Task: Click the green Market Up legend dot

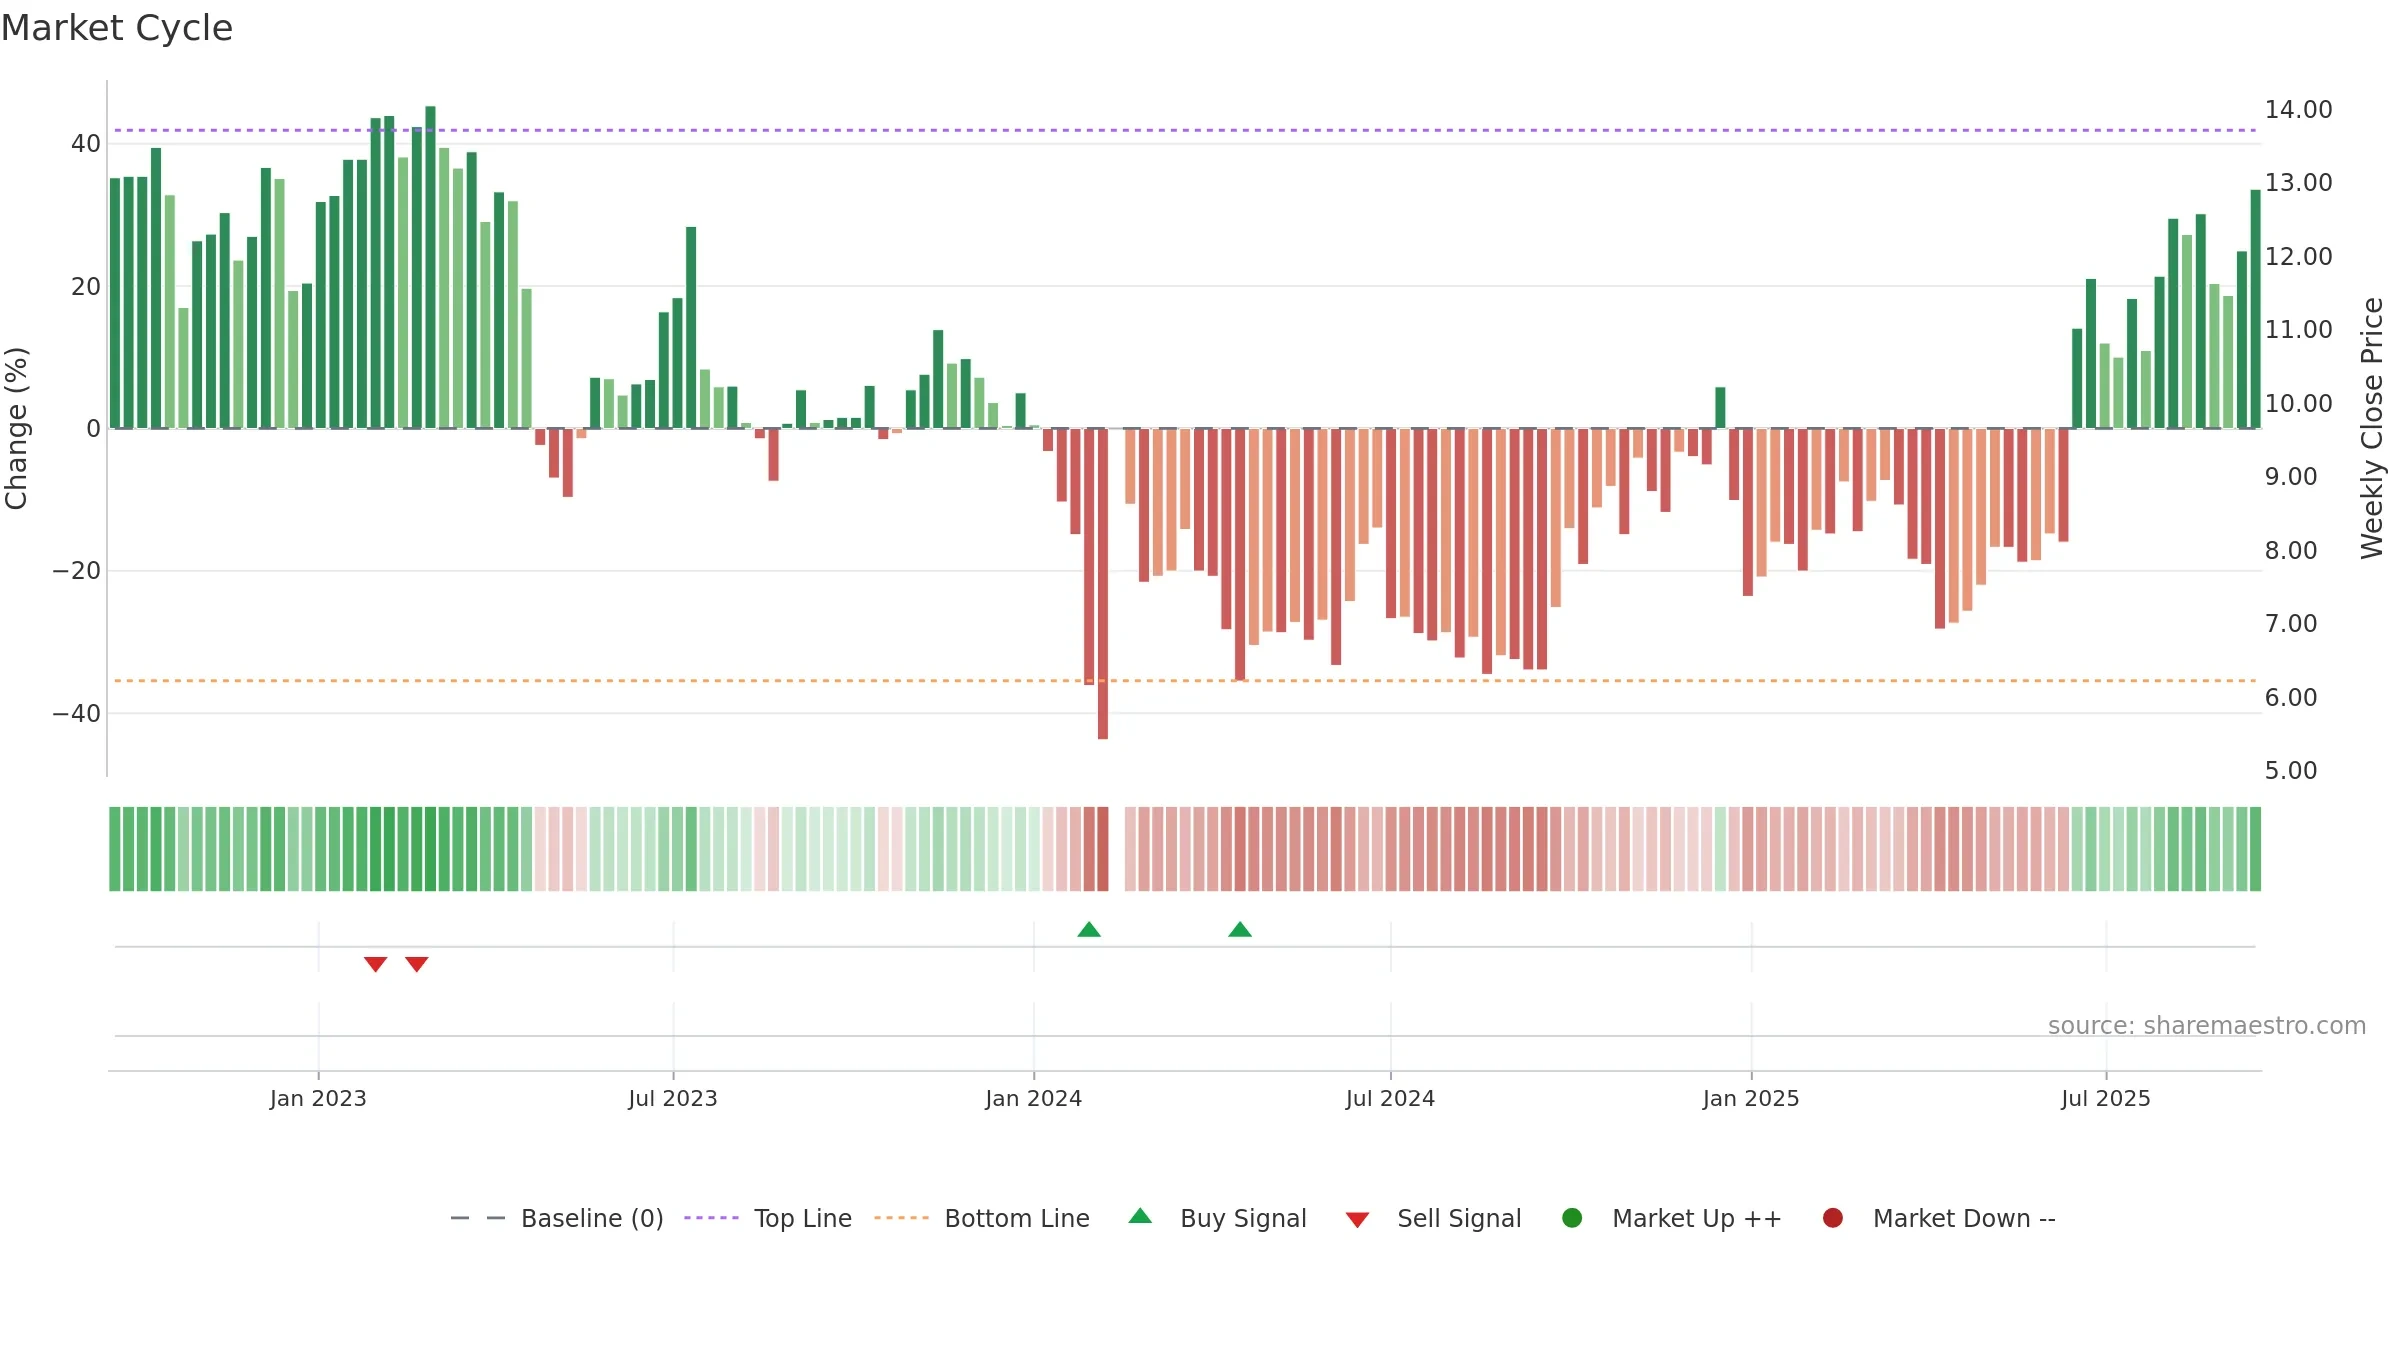Action: [x=1572, y=1218]
